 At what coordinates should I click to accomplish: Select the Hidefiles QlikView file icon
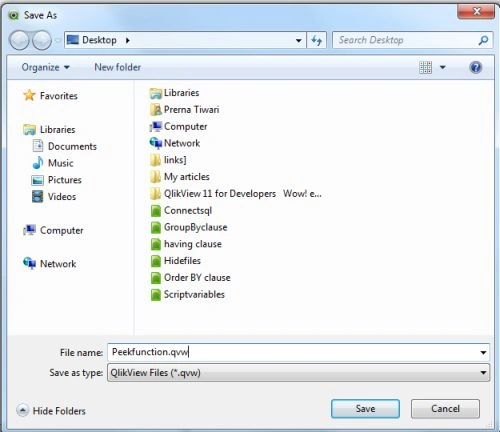click(x=156, y=261)
